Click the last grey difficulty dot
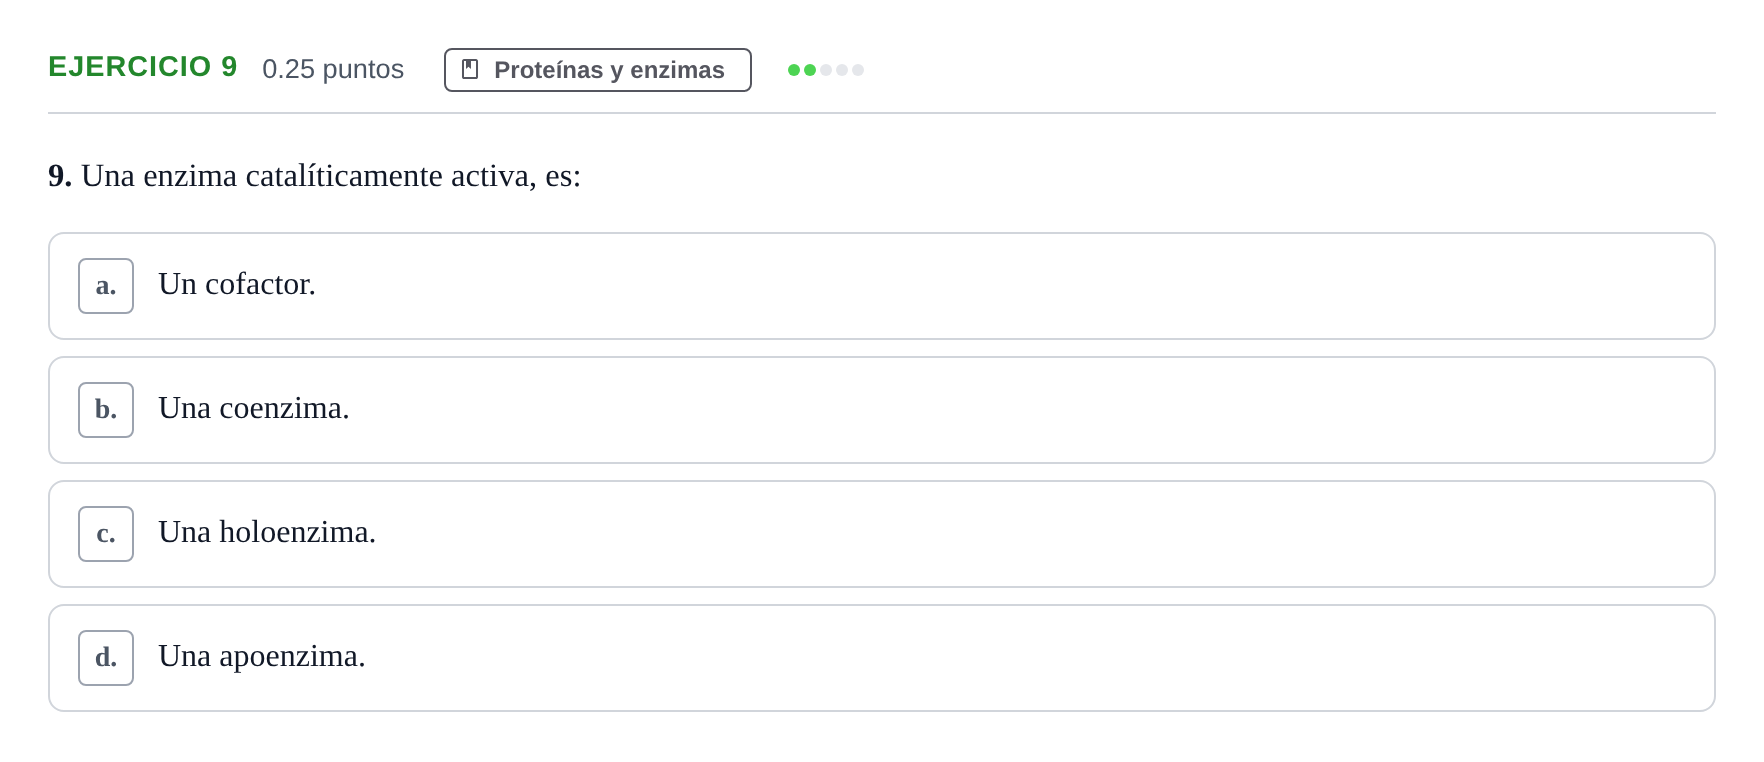The height and width of the screenshot is (762, 1764). (858, 70)
